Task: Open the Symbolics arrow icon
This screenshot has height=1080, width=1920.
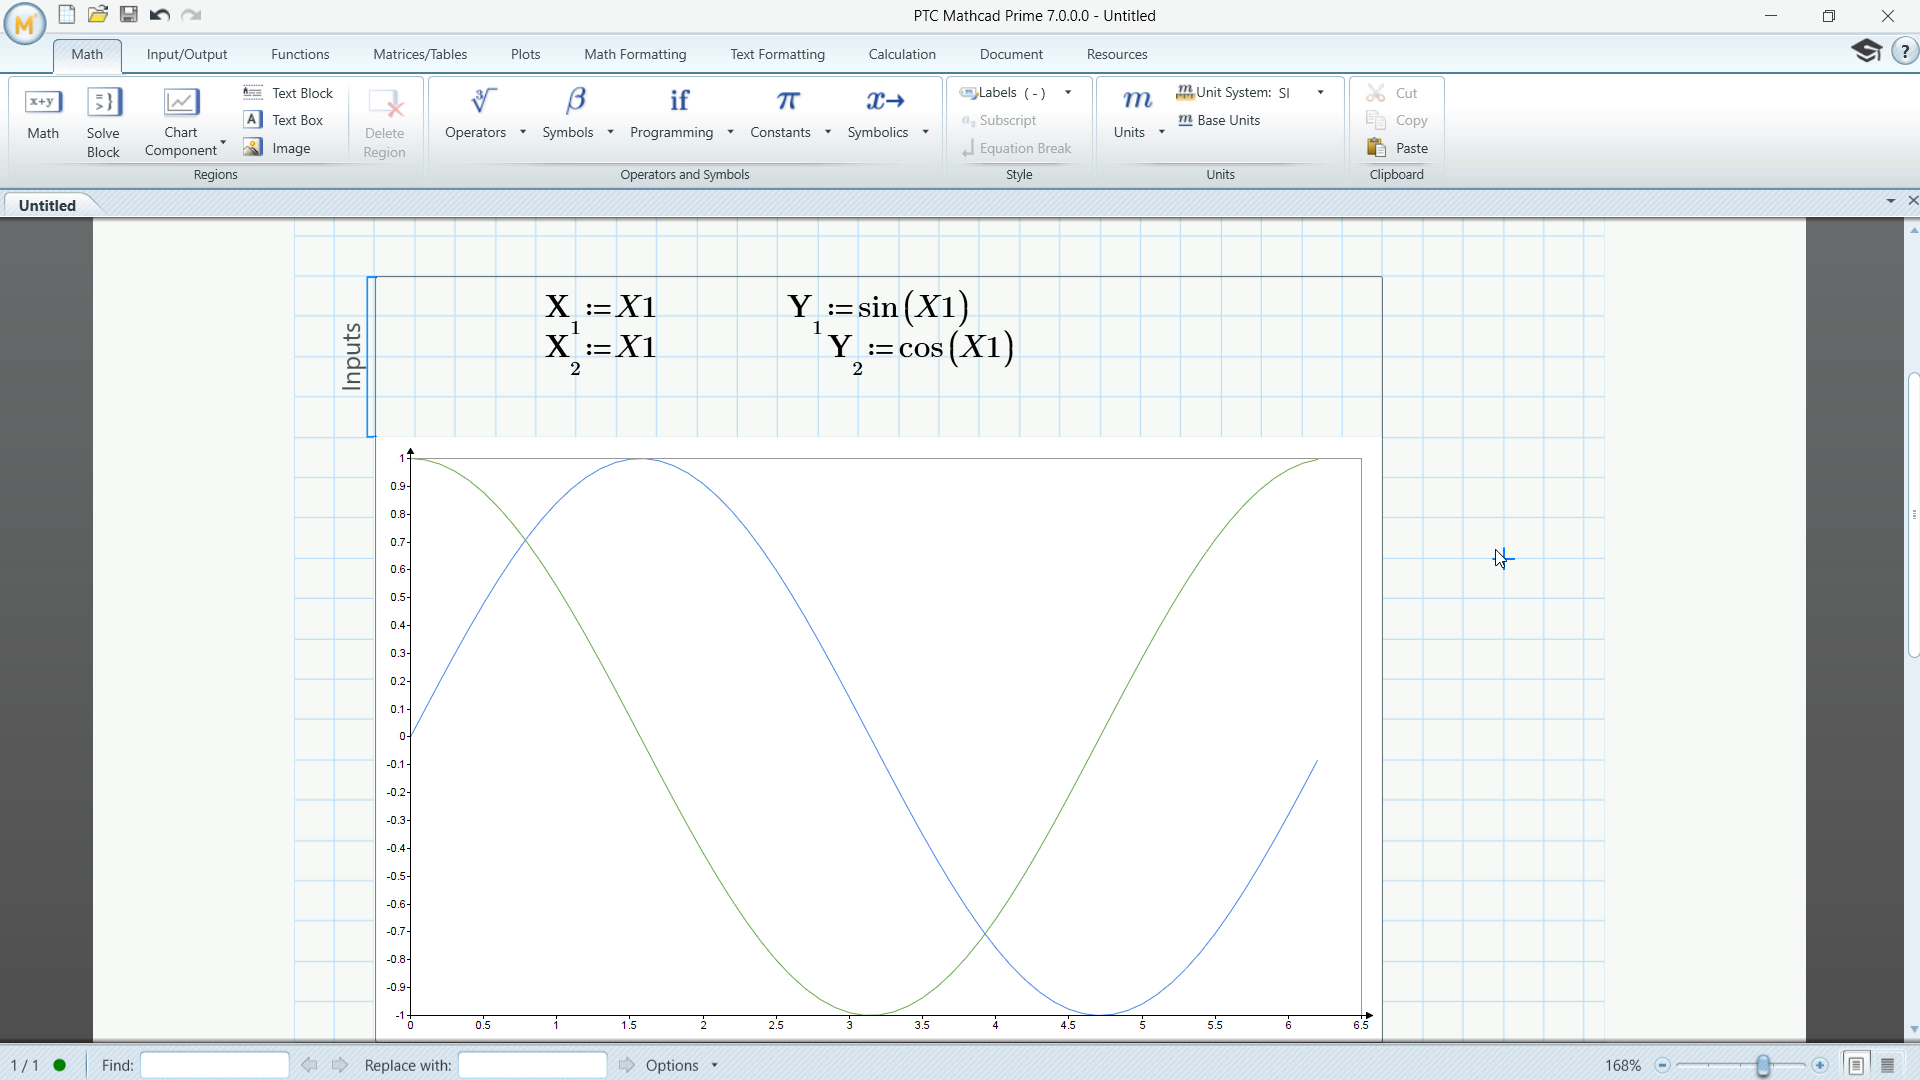Action: pos(885,100)
